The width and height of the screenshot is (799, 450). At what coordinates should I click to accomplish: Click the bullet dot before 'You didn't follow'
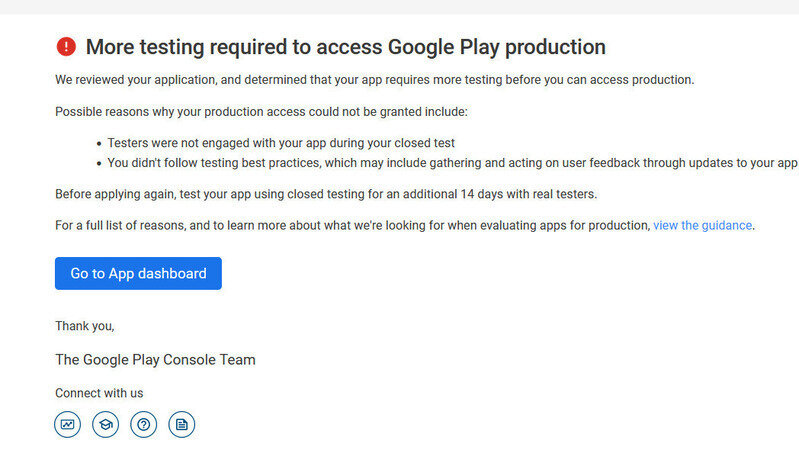[98, 164]
